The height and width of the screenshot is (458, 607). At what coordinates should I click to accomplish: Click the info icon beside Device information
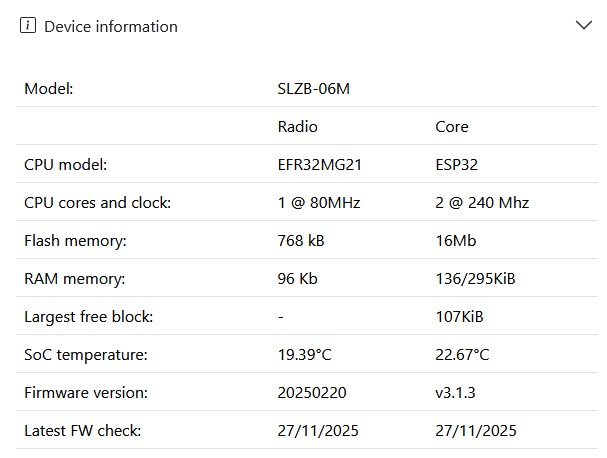(x=28, y=27)
